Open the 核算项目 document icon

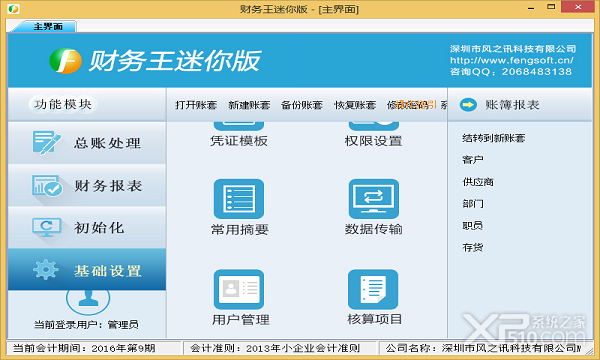pyautogui.click(x=373, y=290)
